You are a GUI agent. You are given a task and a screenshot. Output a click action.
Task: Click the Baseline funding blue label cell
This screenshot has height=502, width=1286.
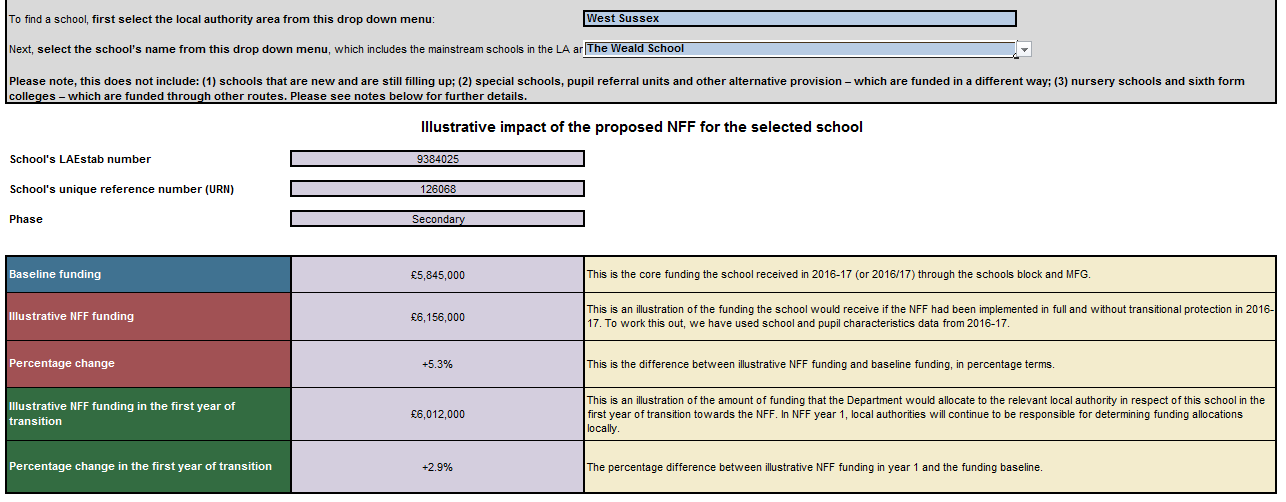click(148, 275)
